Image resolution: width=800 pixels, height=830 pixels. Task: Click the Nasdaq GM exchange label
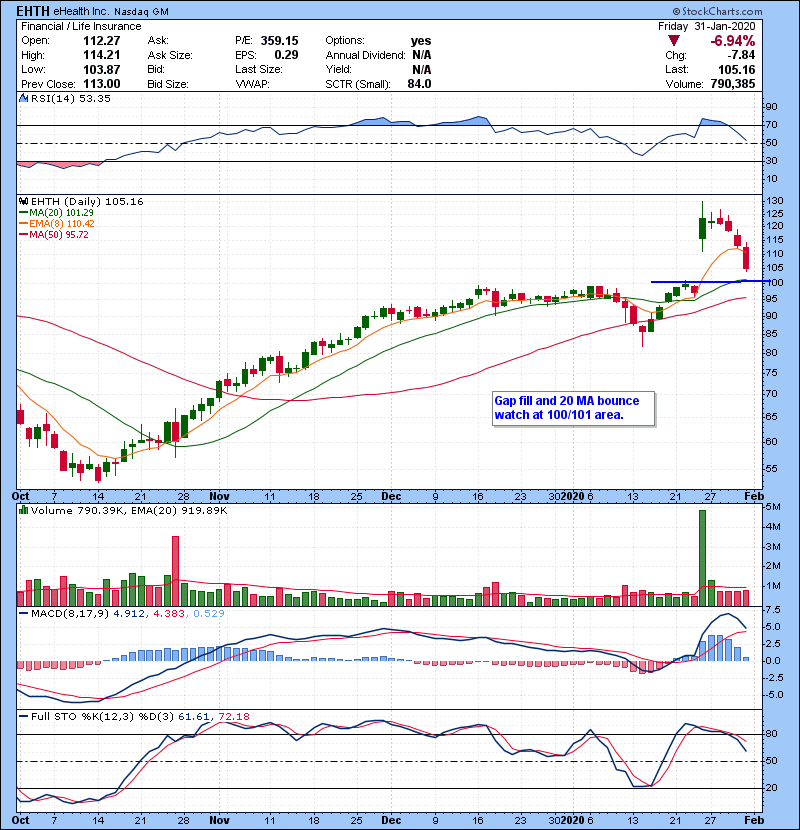(x=141, y=12)
